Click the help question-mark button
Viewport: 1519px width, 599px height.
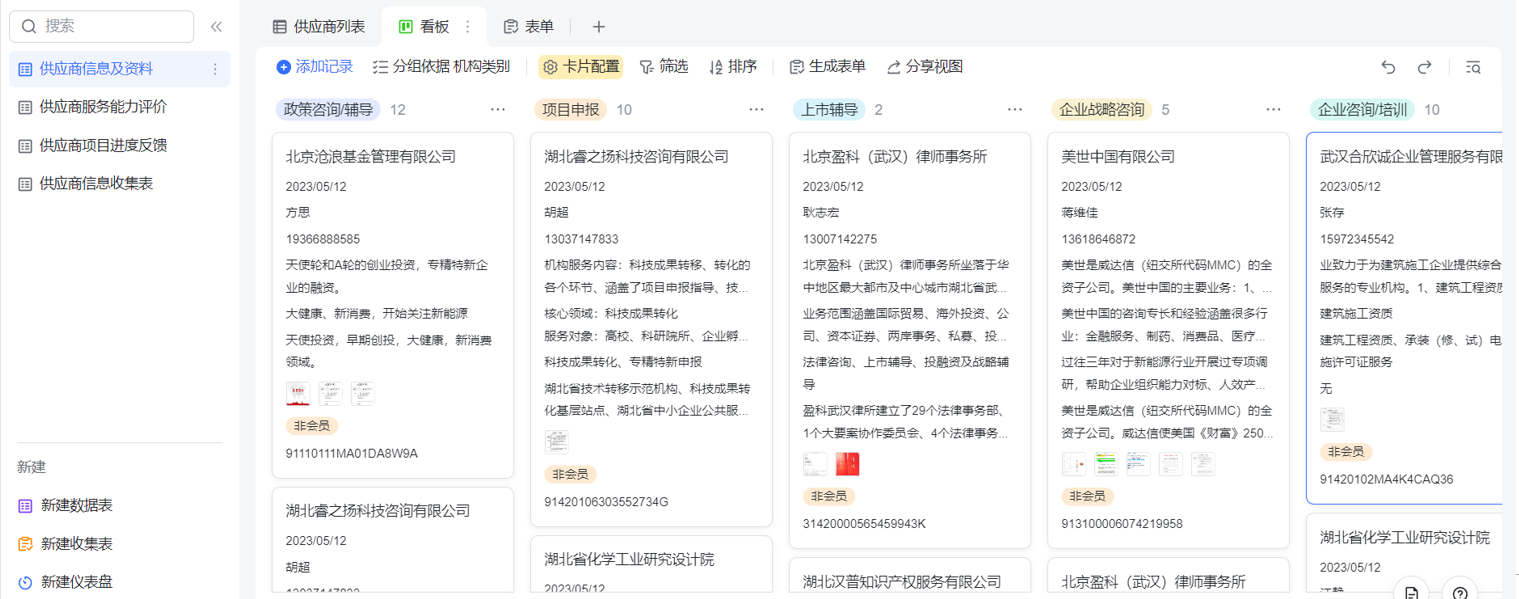(1461, 592)
